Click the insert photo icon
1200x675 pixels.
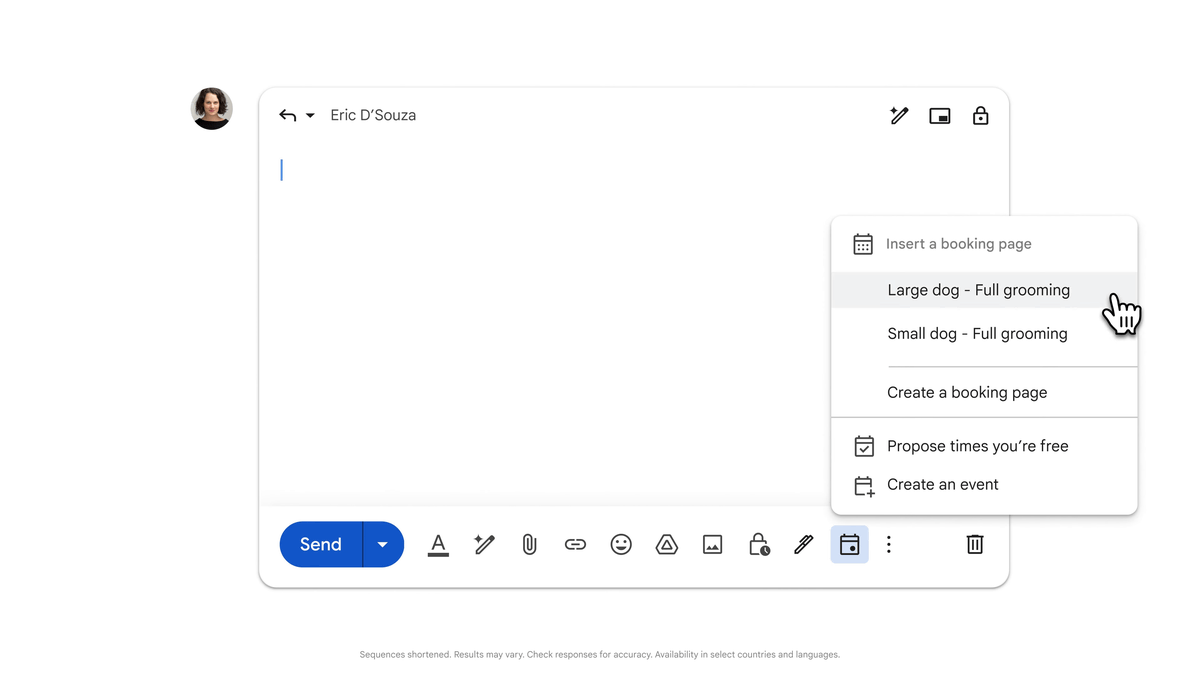pos(712,545)
